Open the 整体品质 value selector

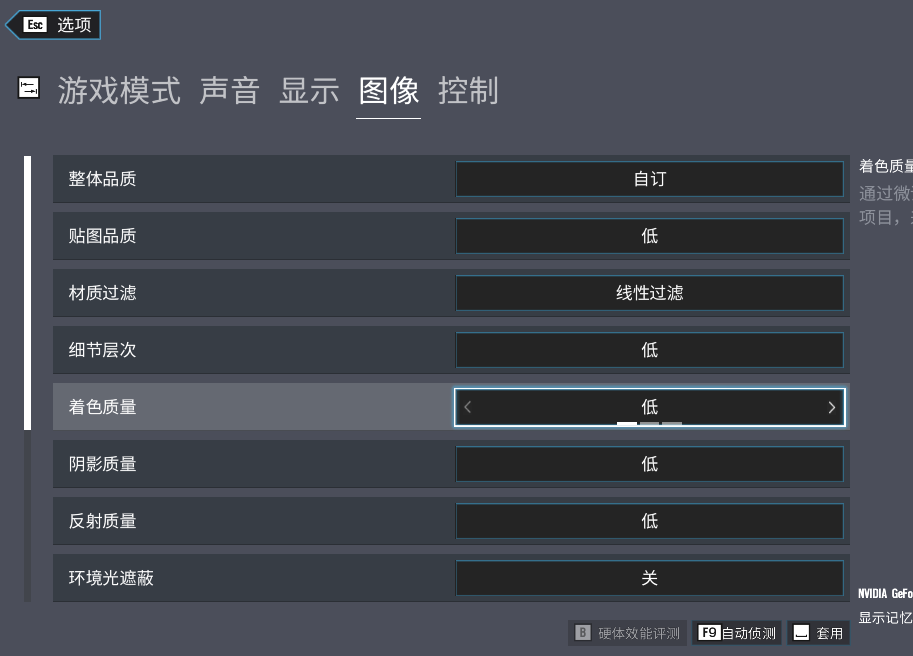[x=649, y=179]
